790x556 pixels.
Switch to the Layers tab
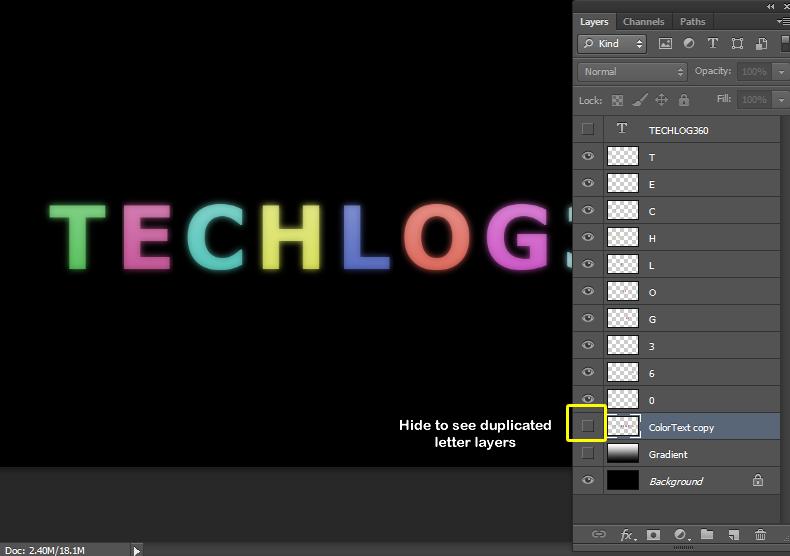pos(594,22)
